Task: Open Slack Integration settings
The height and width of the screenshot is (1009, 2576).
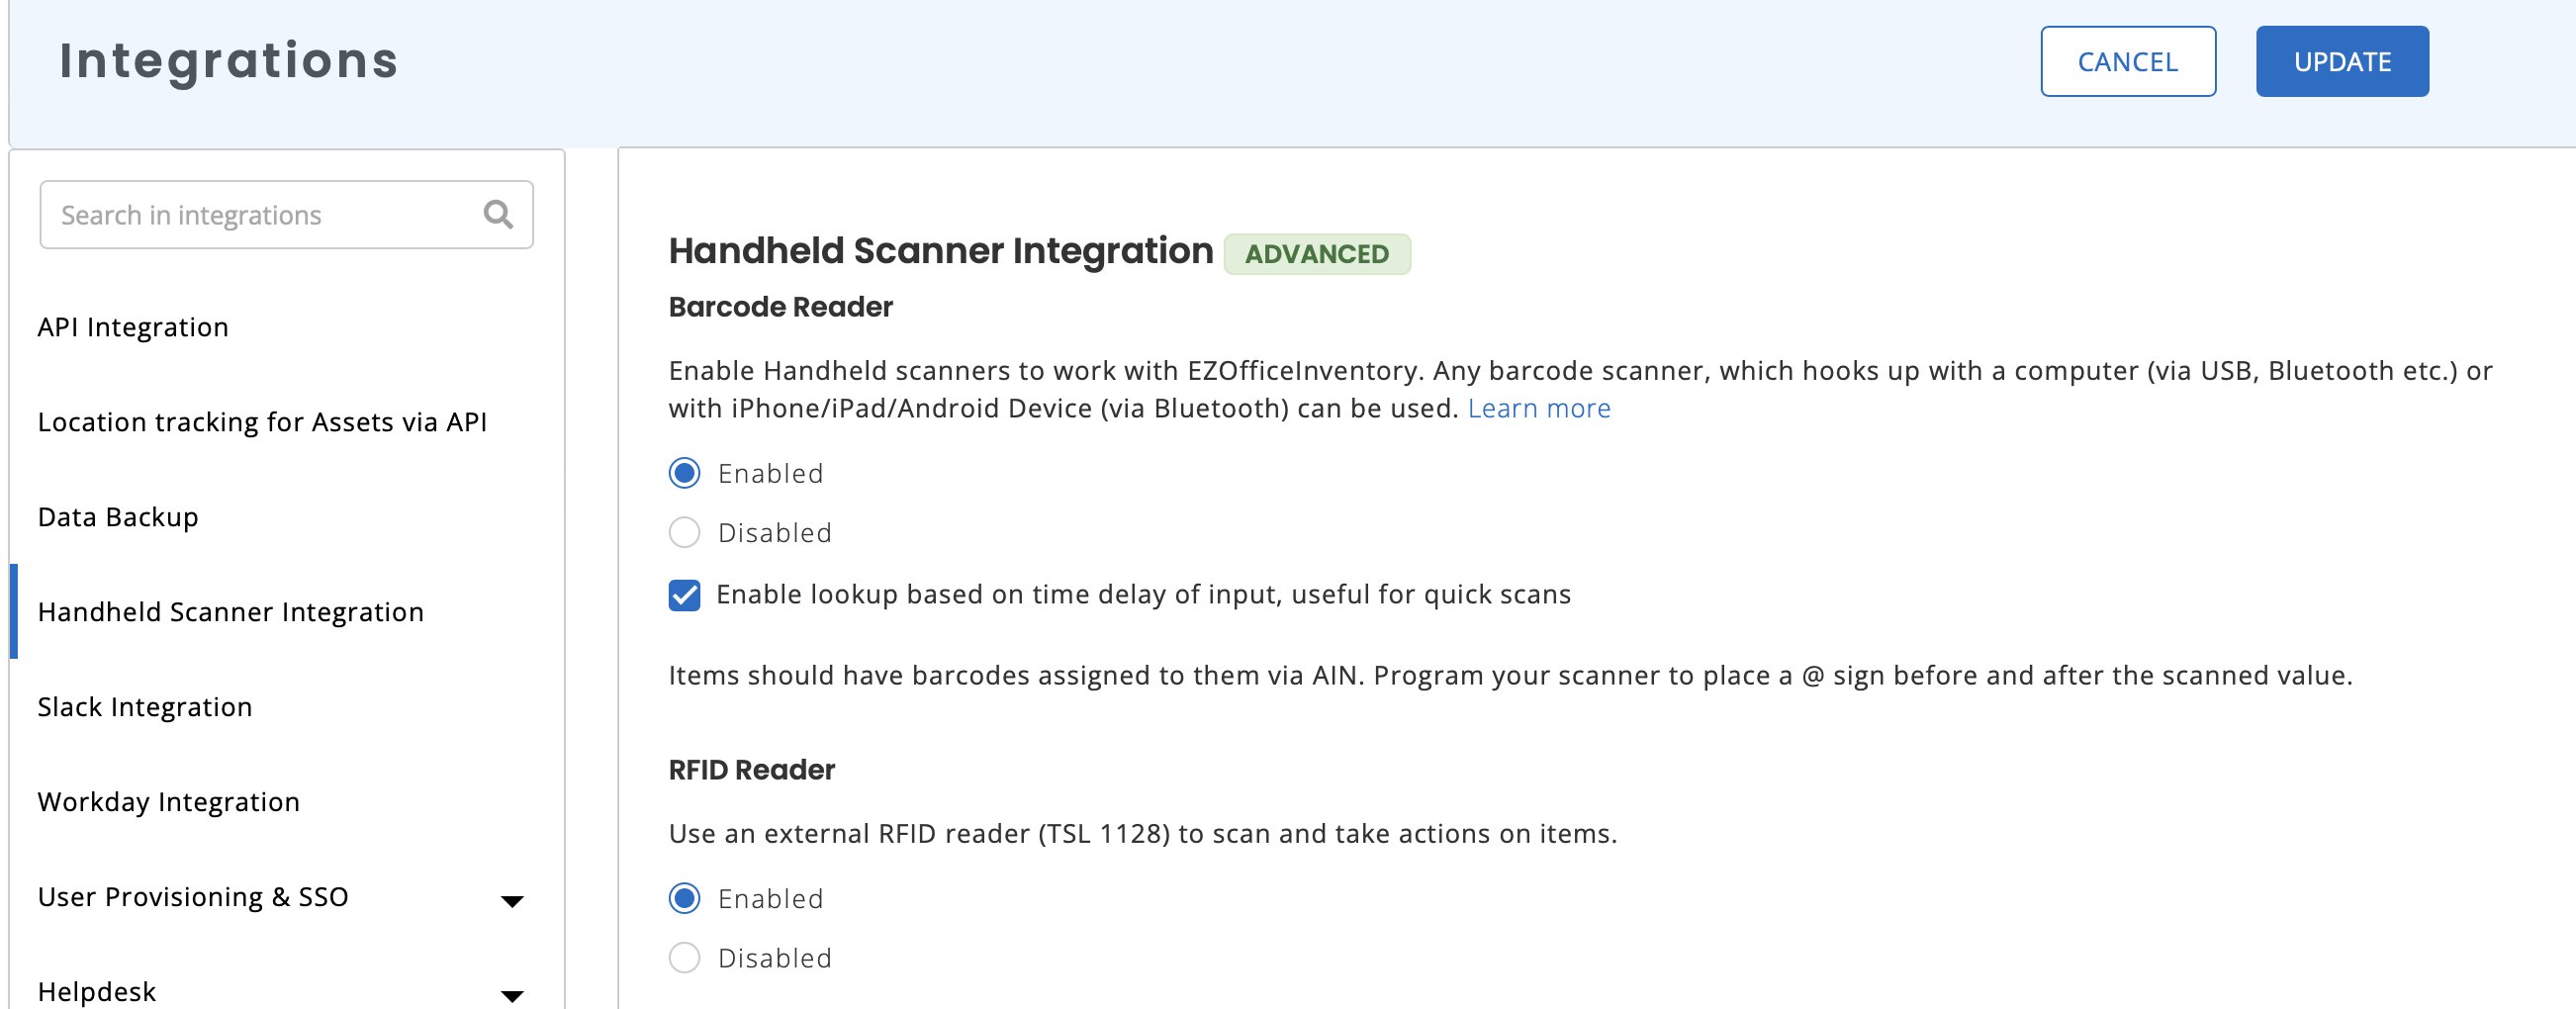Action: click(145, 707)
